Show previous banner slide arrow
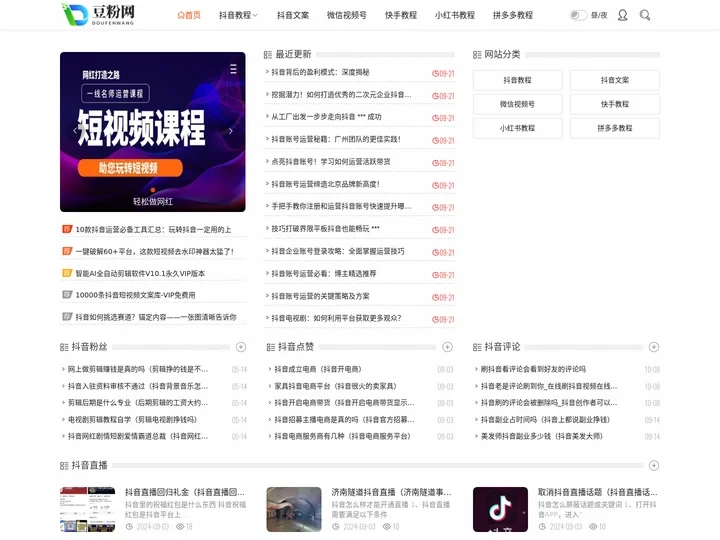 tap(75, 131)
